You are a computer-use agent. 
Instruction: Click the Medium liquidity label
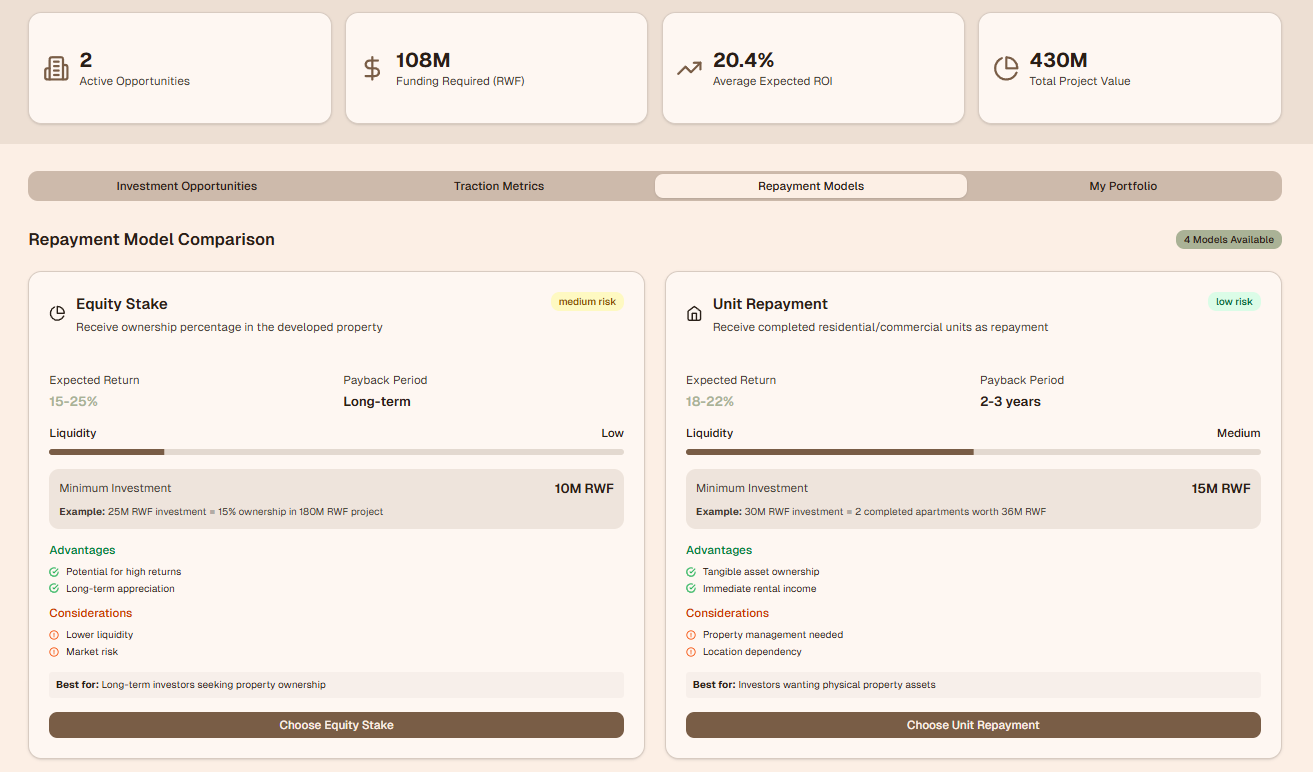1239,433
